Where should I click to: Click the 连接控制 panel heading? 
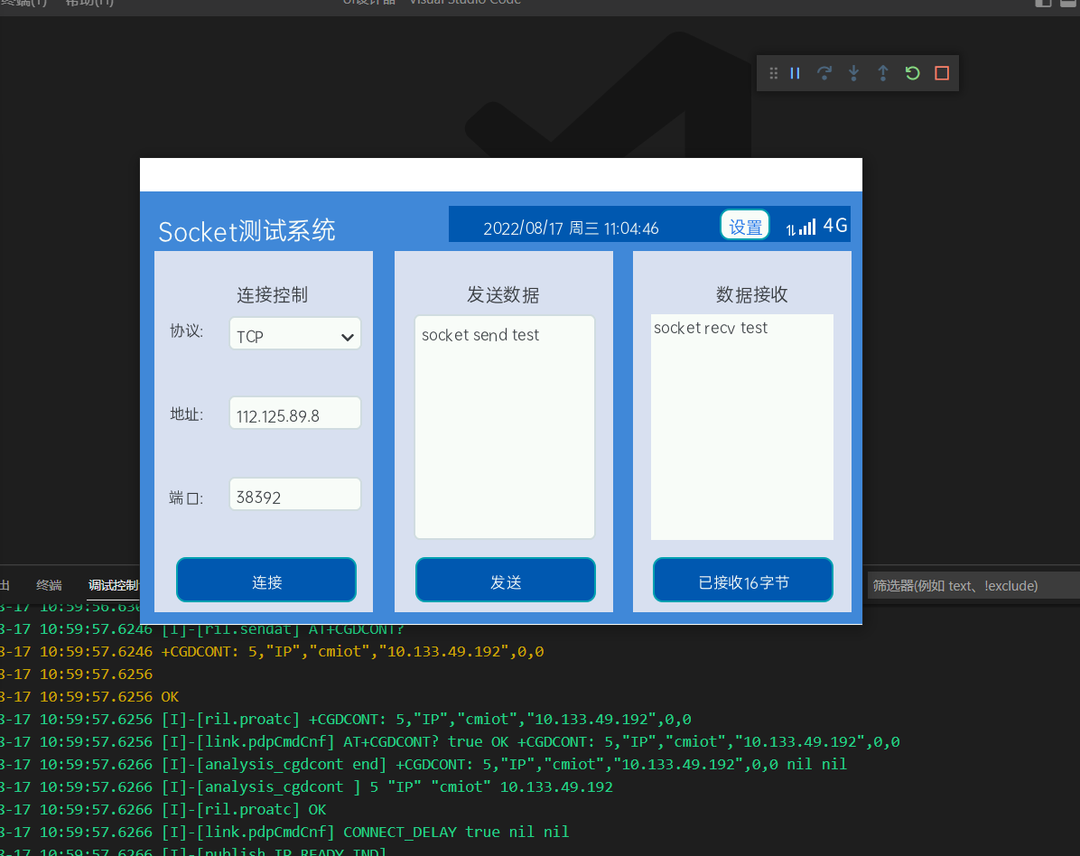click(x=272, y=295)
